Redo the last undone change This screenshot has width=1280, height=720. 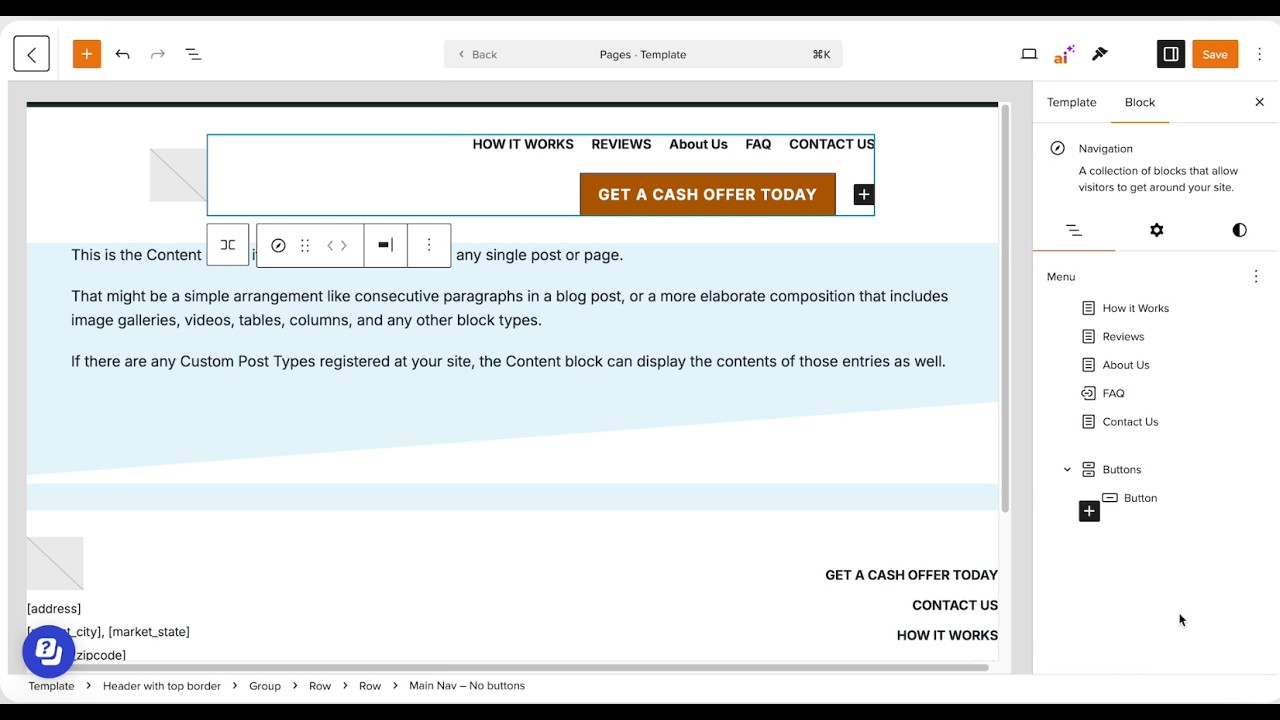click(x=157, y=54)
